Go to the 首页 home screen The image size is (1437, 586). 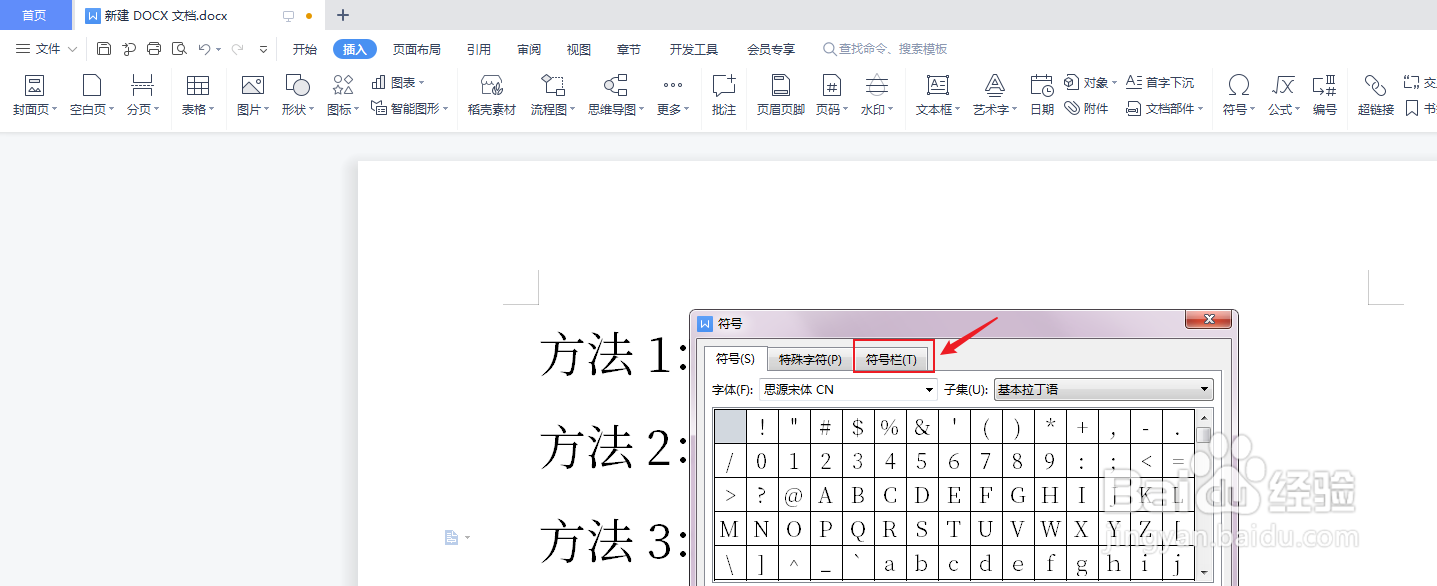[35, 14]
